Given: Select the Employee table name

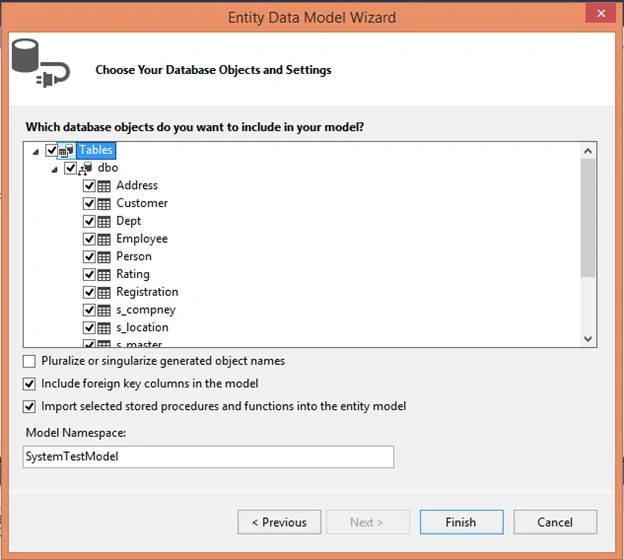Looking at the screenshot, I should 142,239.
